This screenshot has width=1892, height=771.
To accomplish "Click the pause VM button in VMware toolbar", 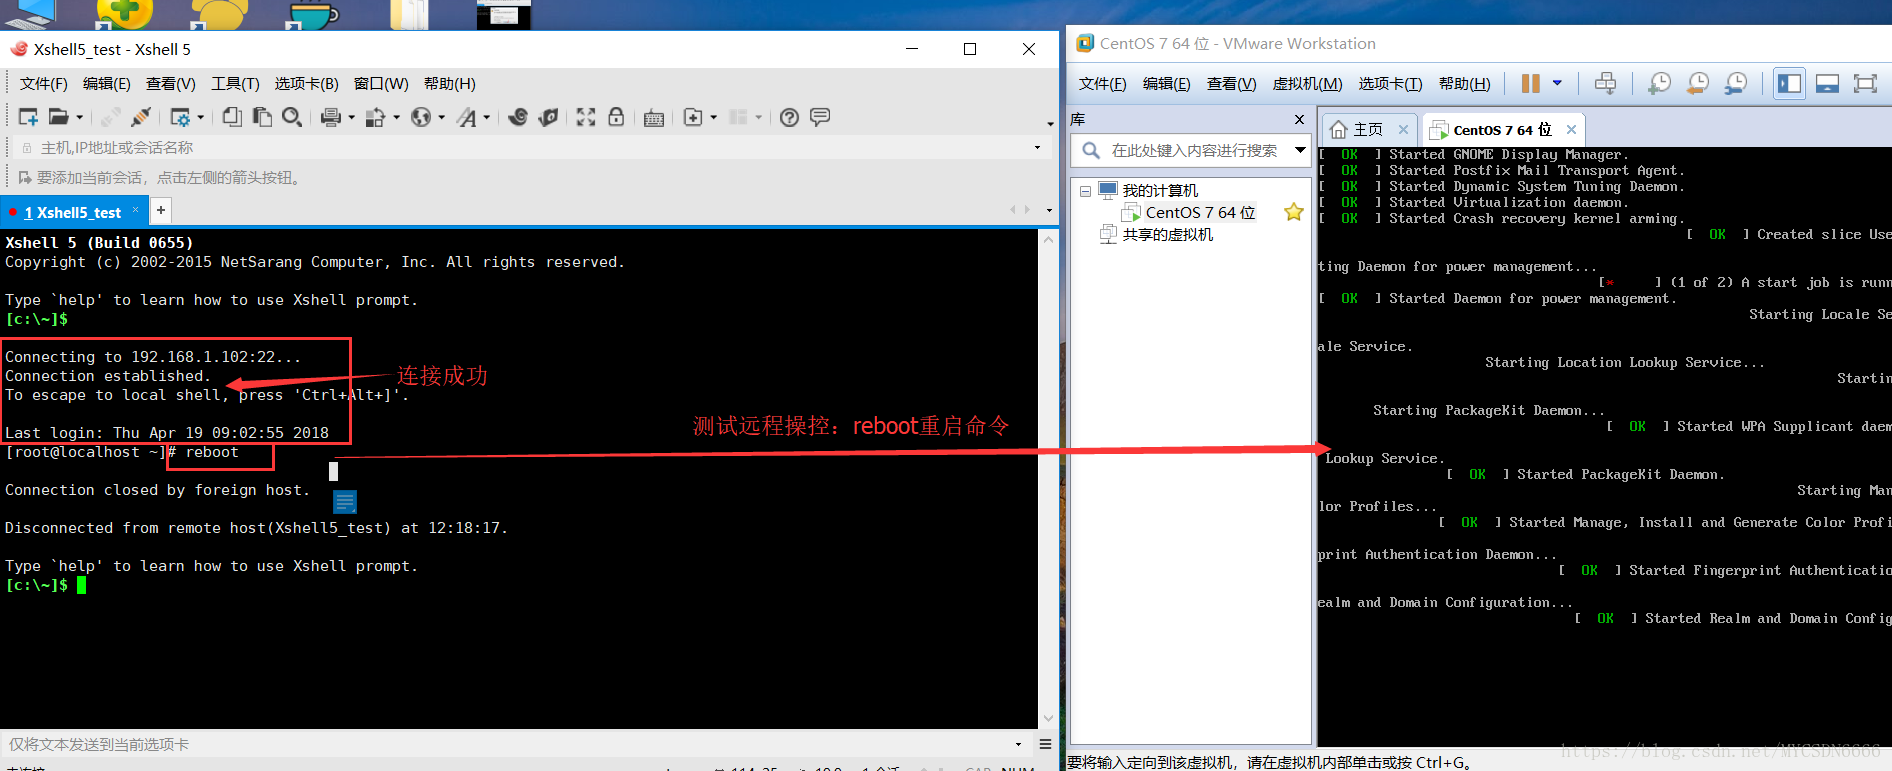I will (1530, 83).
